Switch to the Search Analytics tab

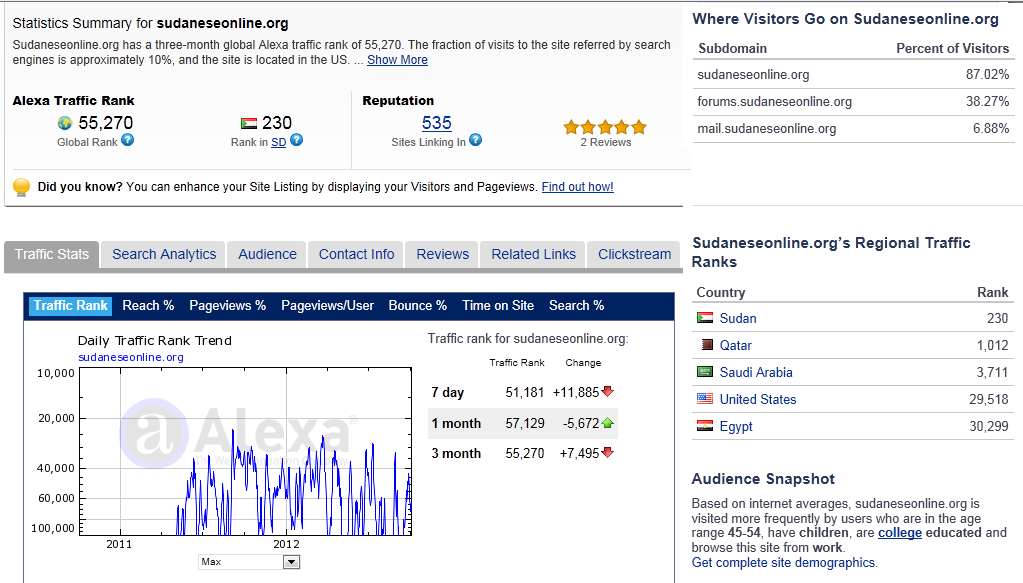164,255
